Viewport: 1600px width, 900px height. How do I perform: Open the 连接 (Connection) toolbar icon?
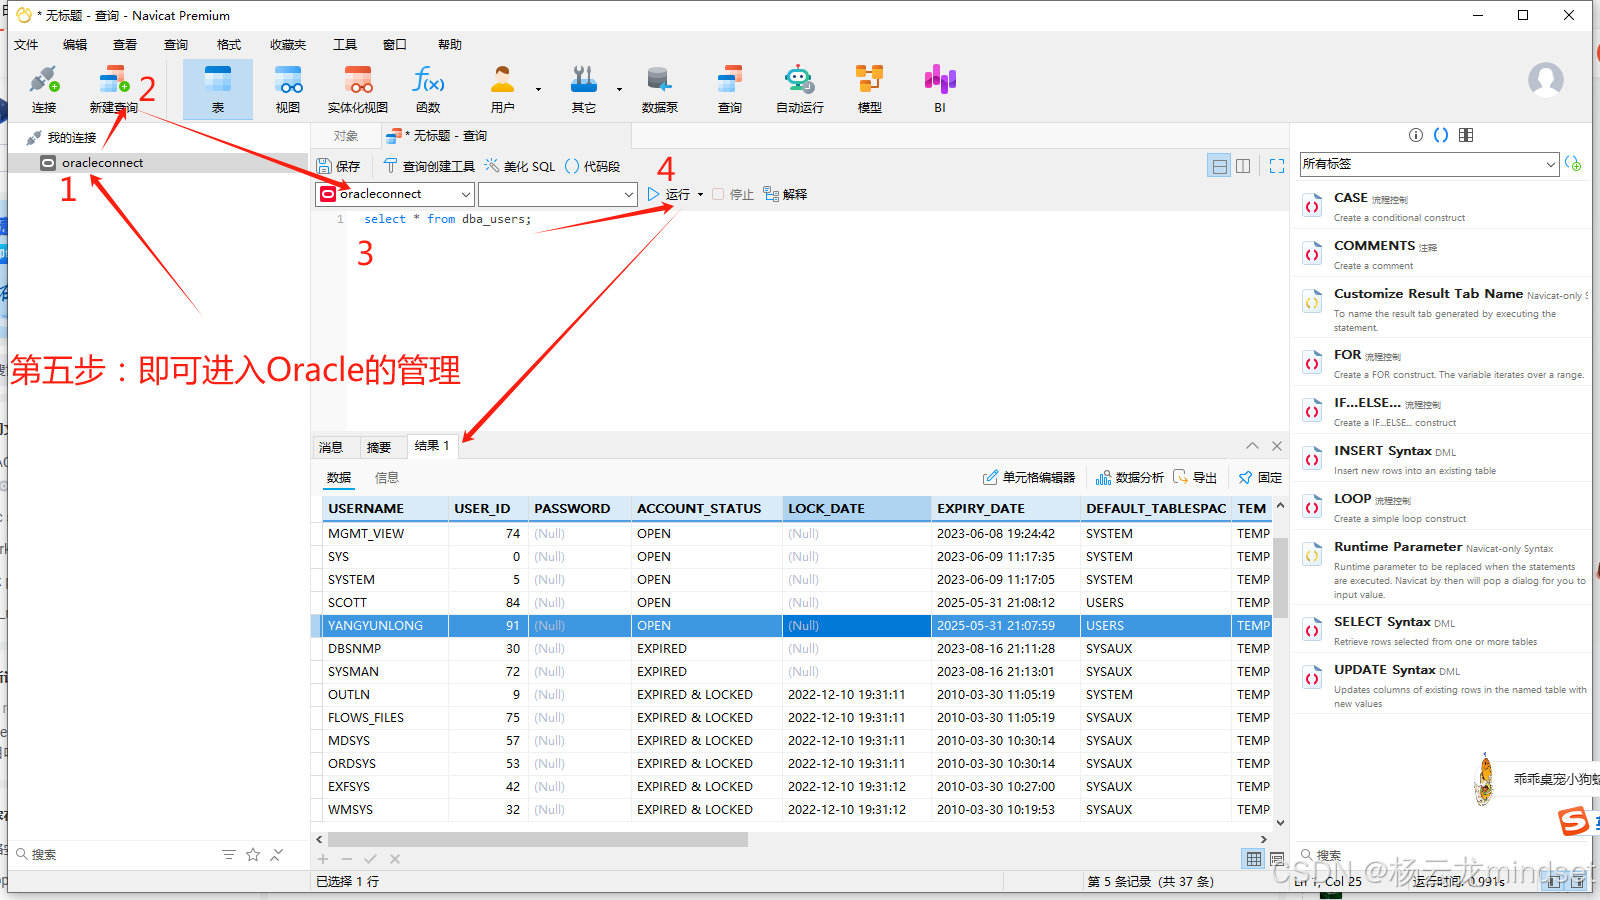44,88
